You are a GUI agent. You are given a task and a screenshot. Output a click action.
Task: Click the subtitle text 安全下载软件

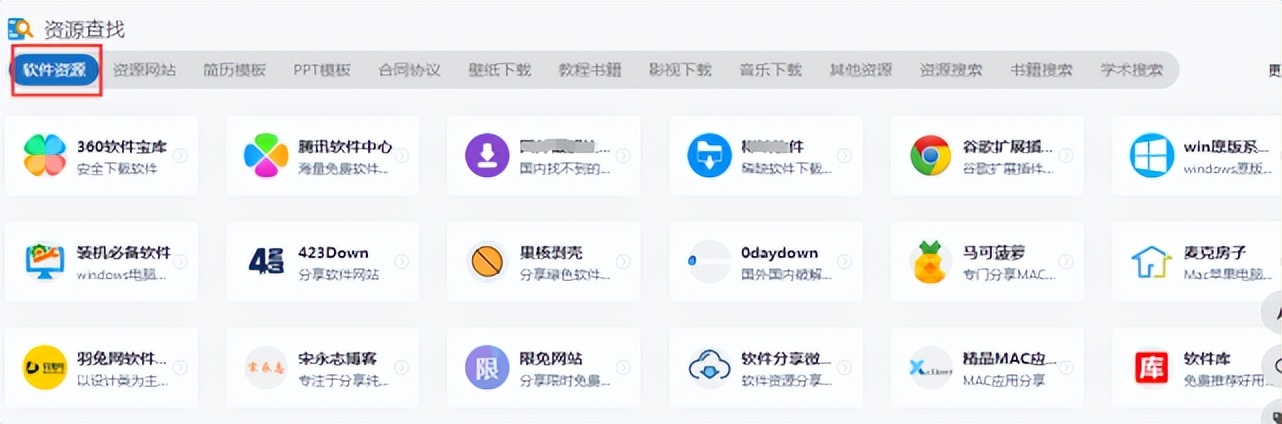117,168
